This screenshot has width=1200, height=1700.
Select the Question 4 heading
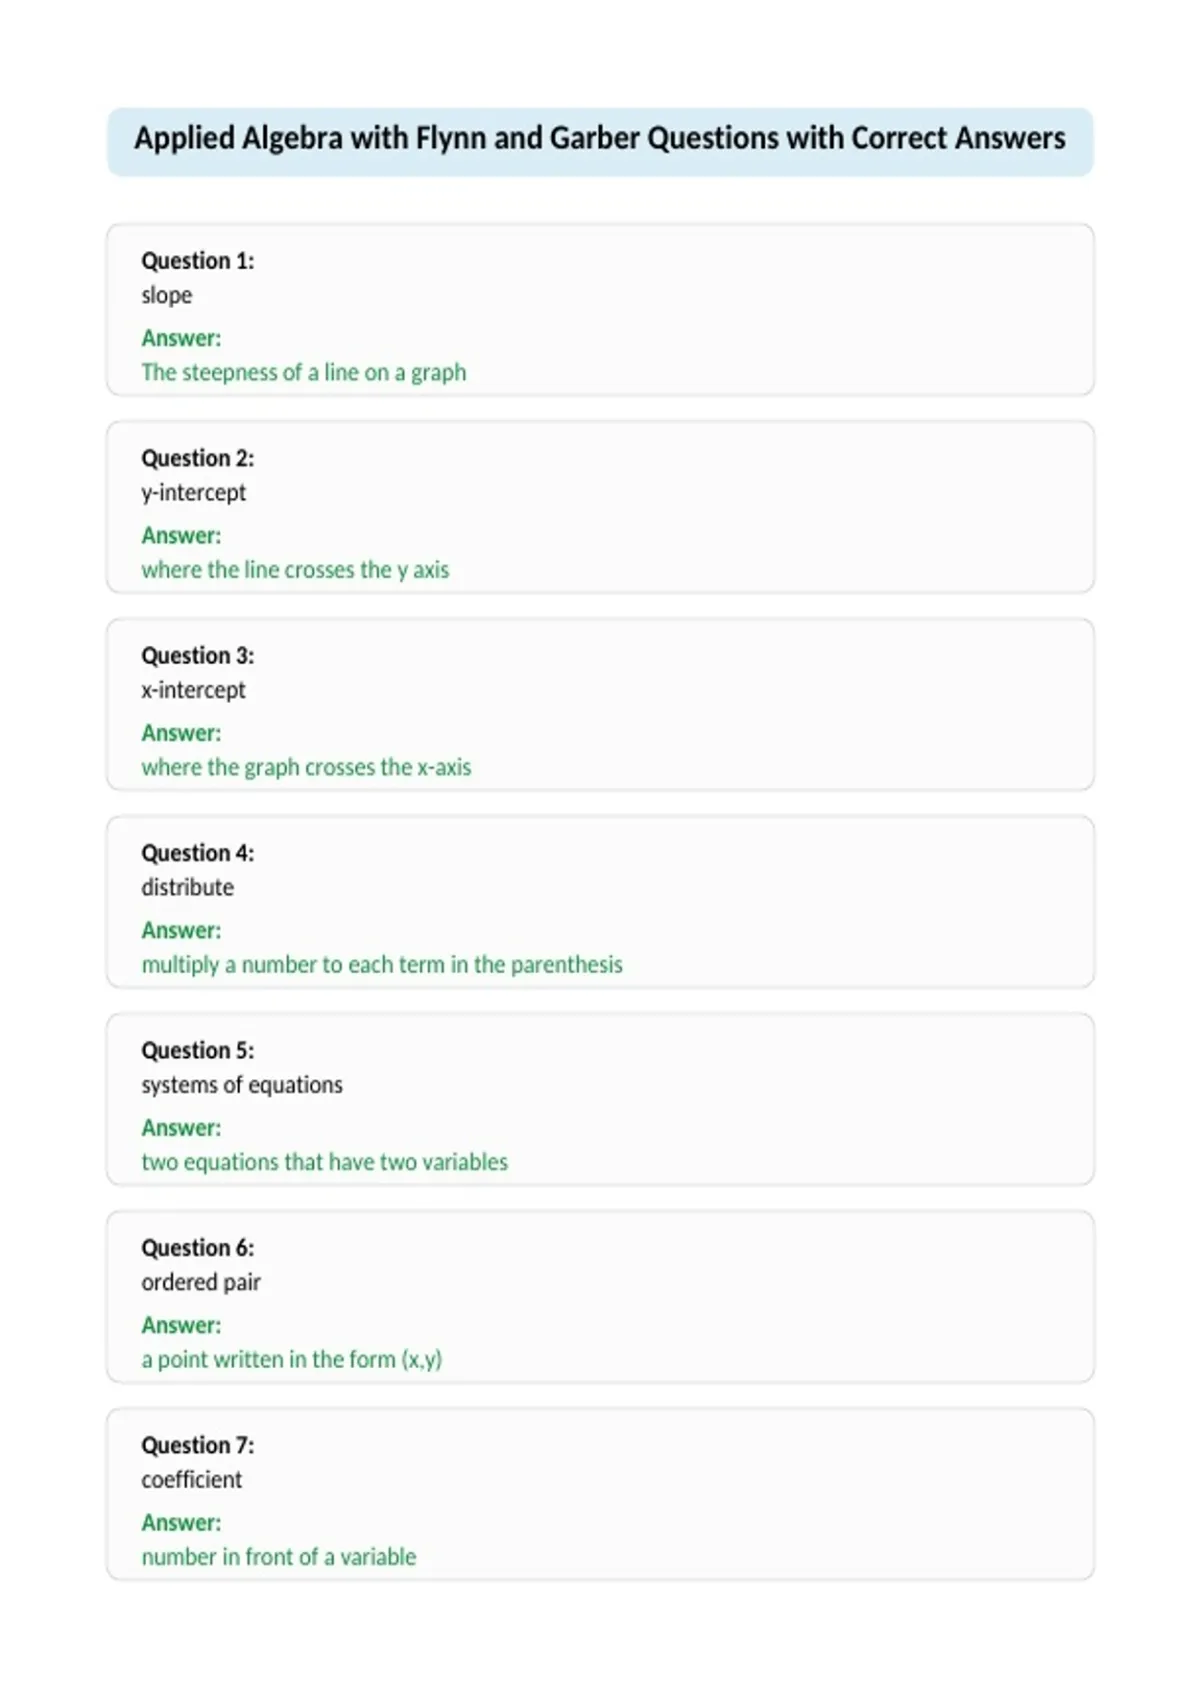[198, 853]
